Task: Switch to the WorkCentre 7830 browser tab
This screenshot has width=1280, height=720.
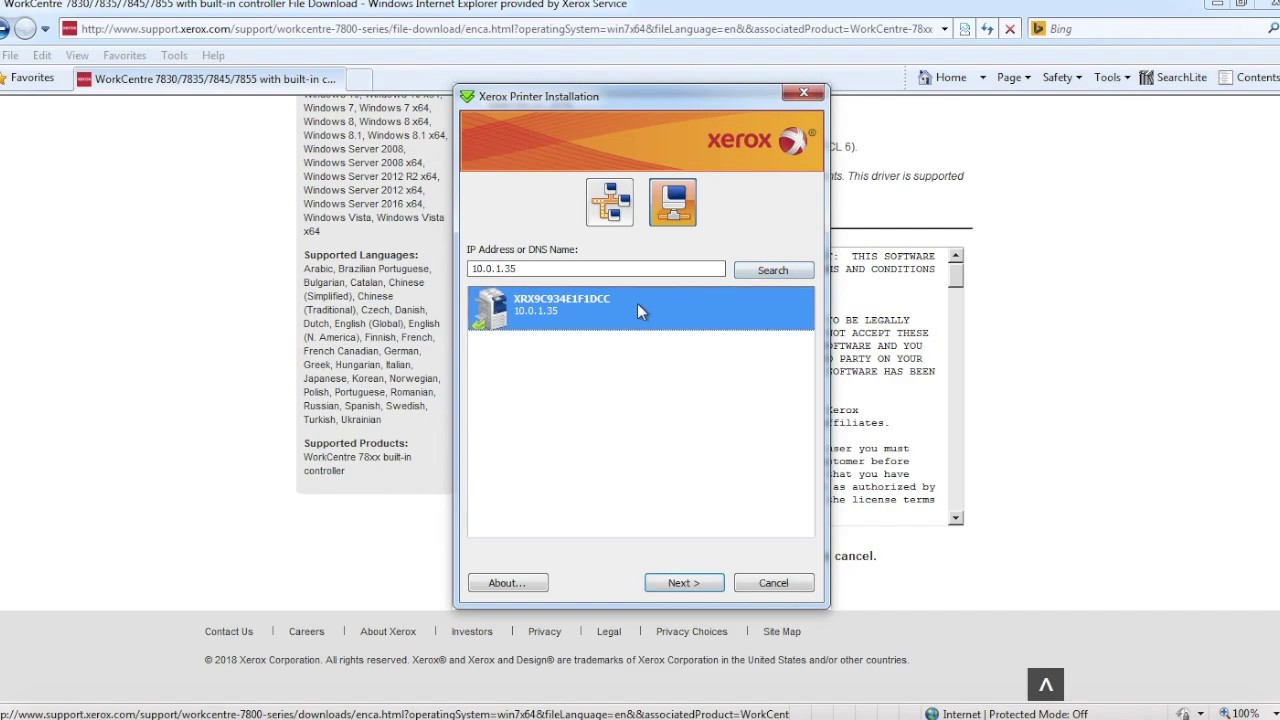Action: 208,79
